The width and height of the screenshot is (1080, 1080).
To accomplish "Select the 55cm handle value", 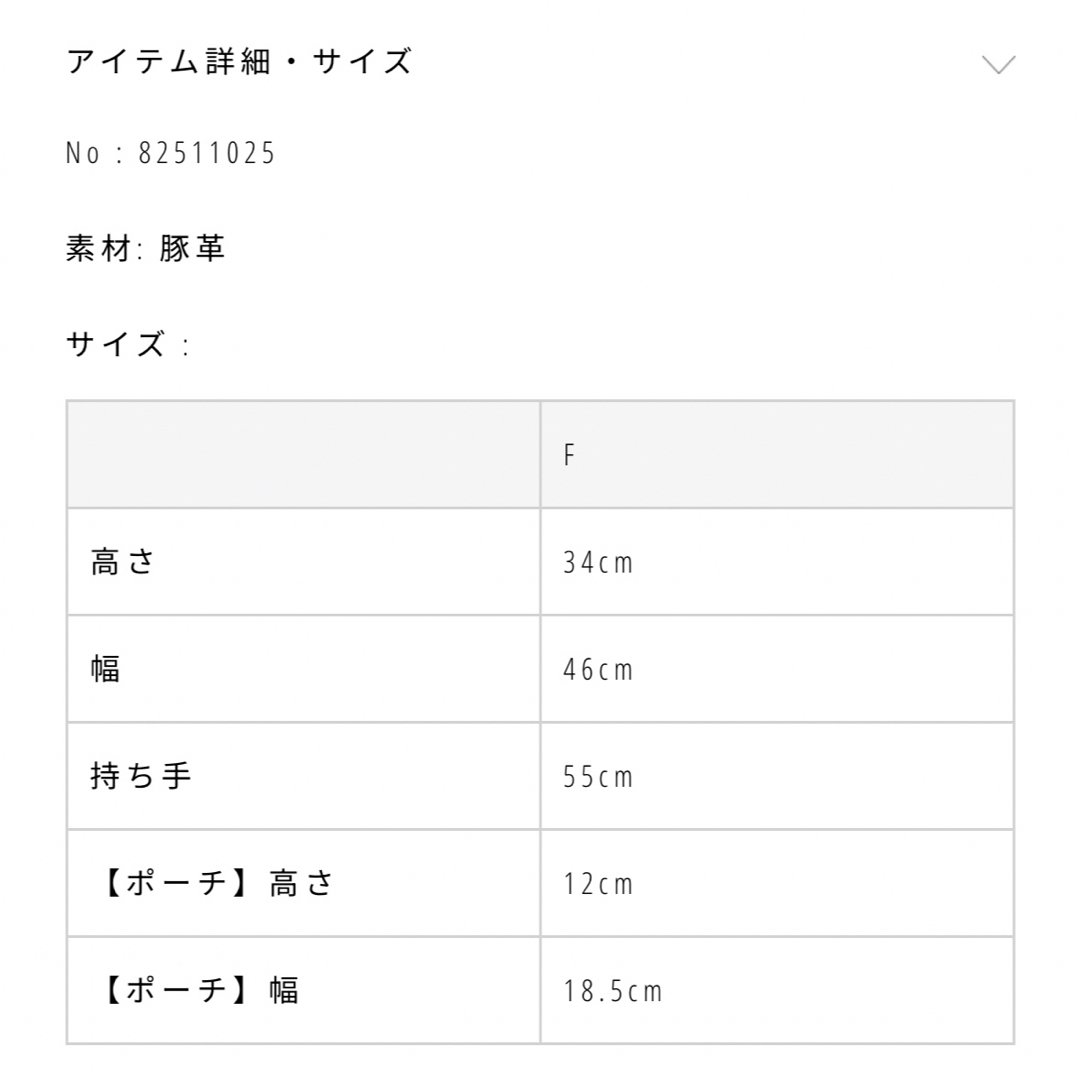I will pyautogui.click(x=598, y=777).
